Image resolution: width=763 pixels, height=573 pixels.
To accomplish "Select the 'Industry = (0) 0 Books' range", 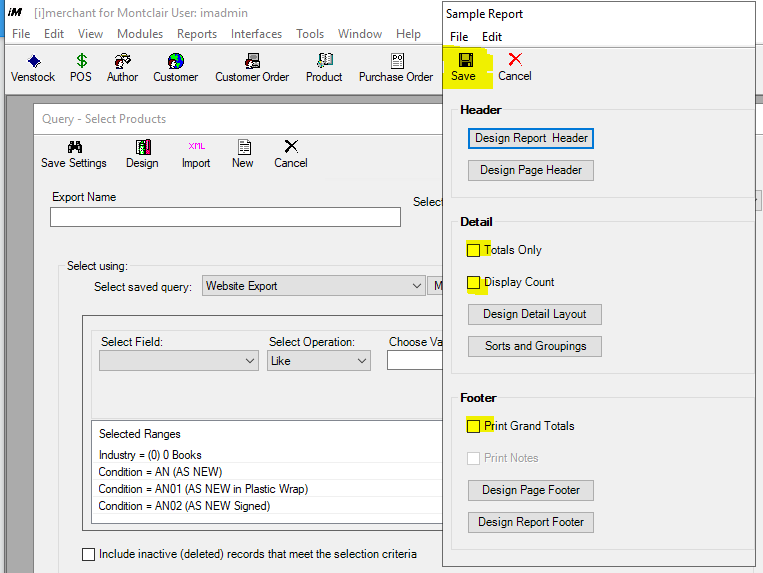I will [x=267, y=455].
